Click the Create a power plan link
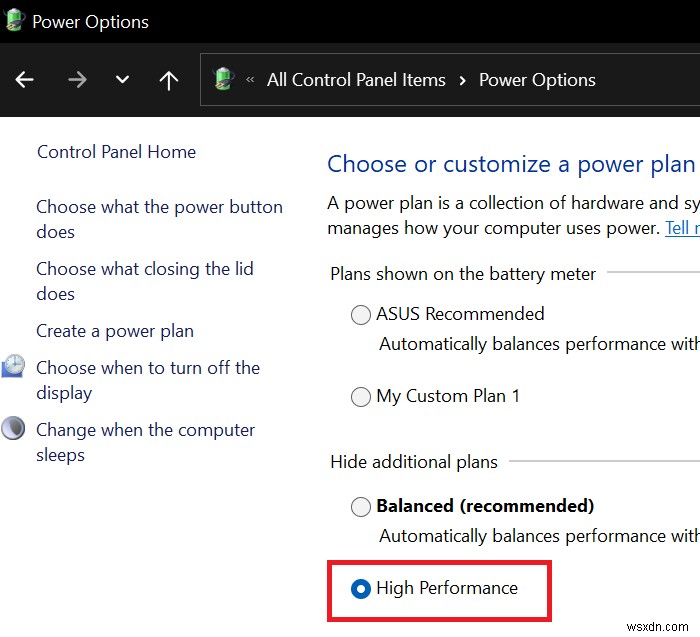The width and height of the screenshot is (700, 637). 115,331
